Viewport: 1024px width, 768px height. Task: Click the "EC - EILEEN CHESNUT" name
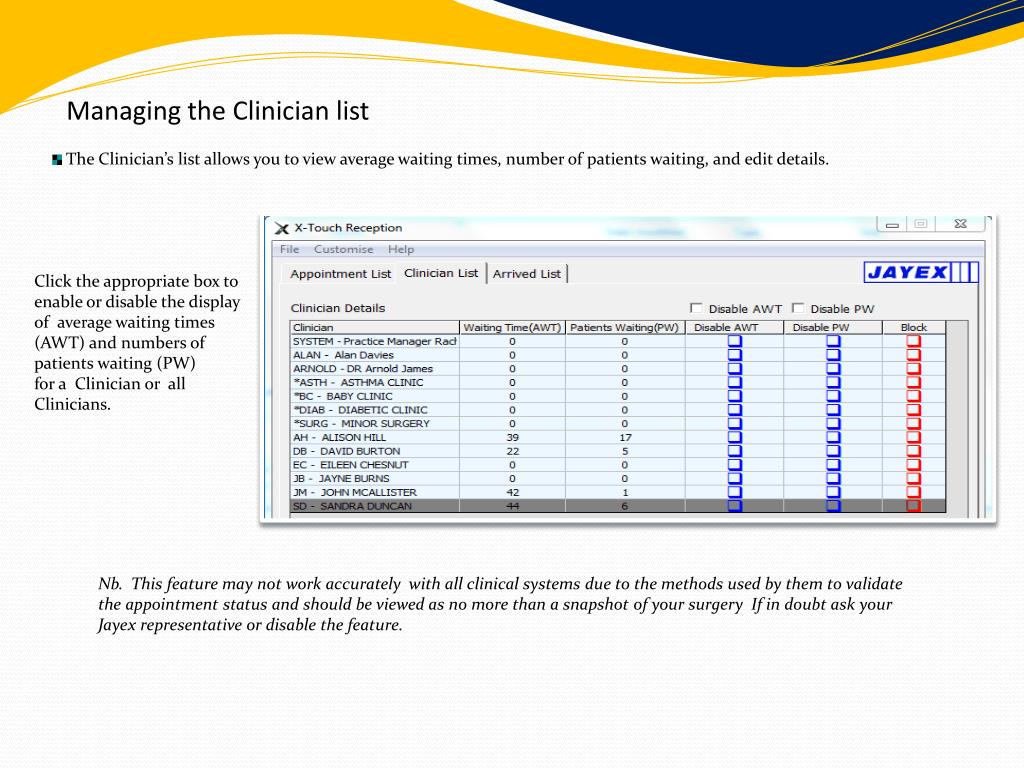tap(351, 464)
